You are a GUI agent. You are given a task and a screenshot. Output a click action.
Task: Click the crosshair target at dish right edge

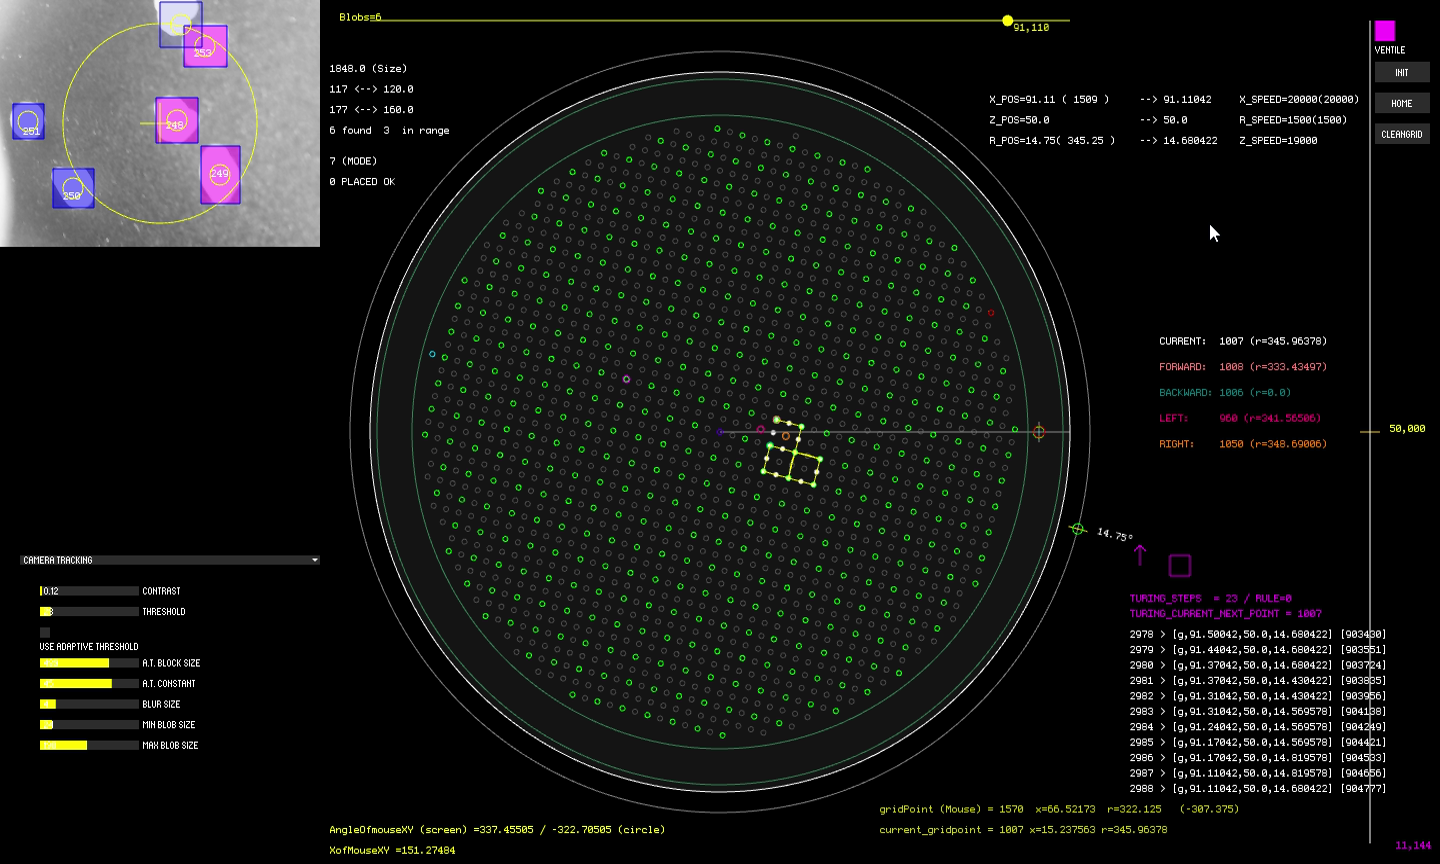1039,431
